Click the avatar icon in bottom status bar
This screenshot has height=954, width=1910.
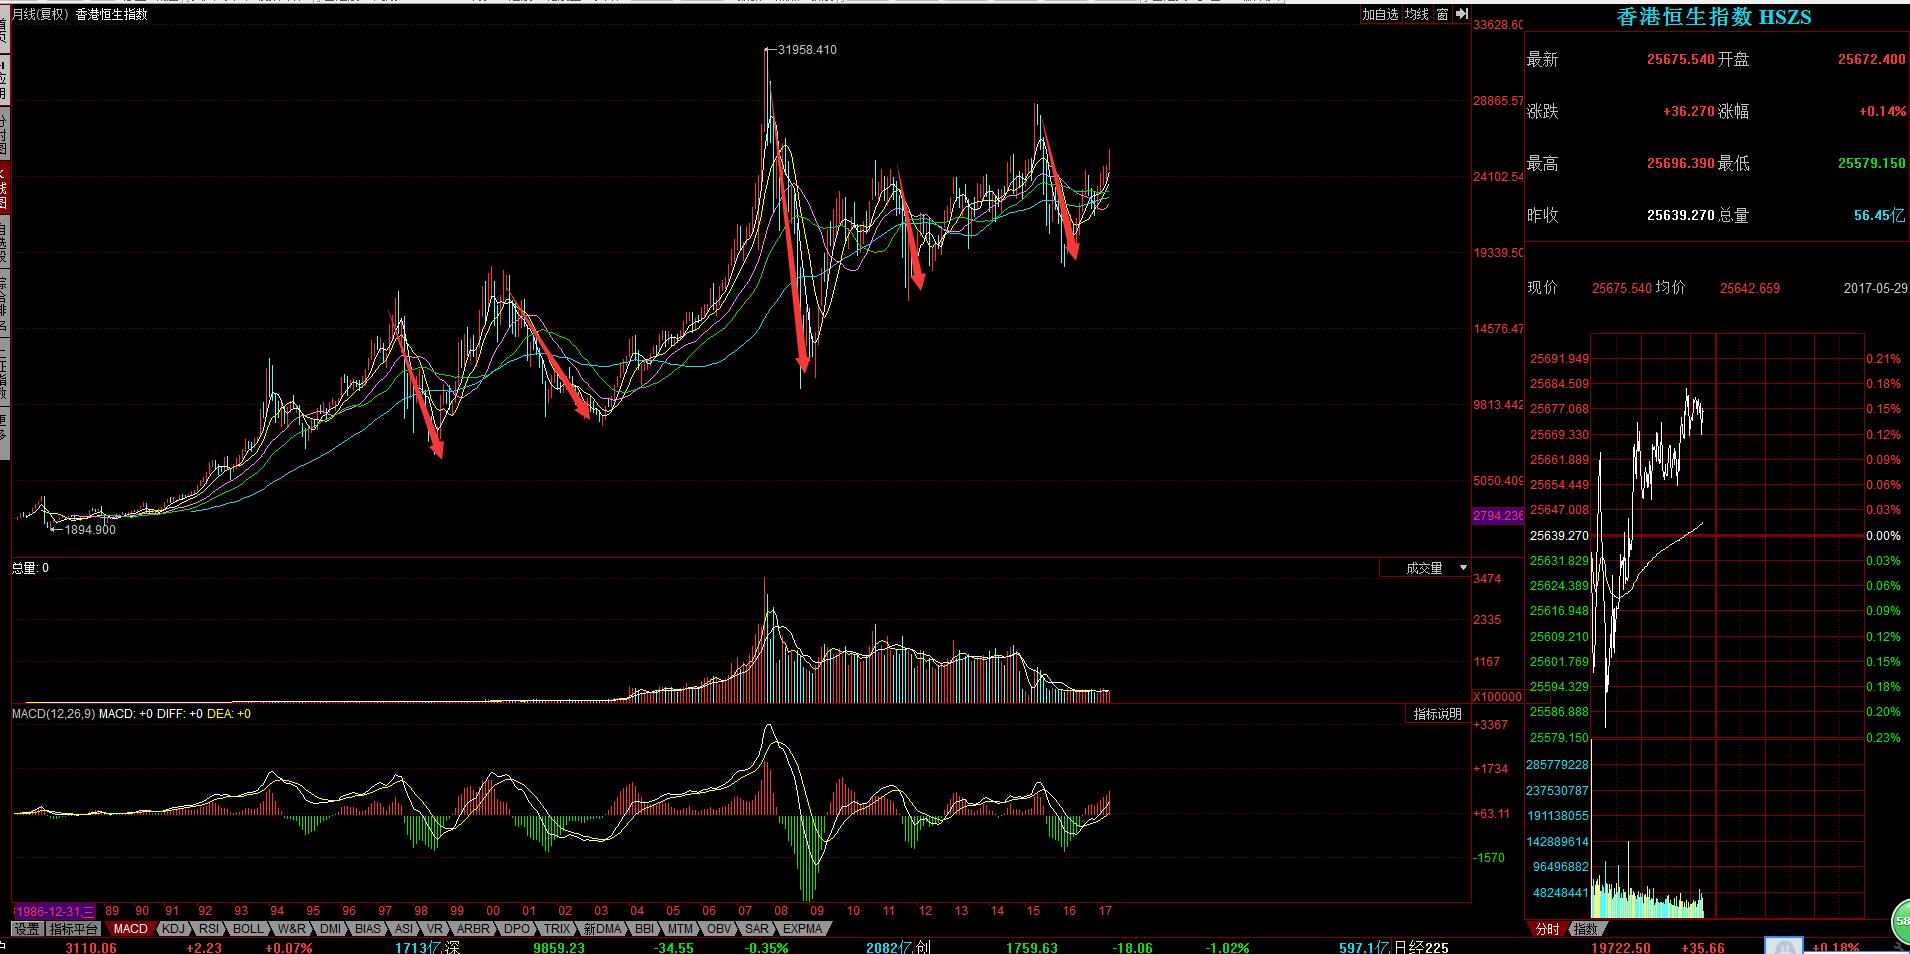pos(1782,946)
